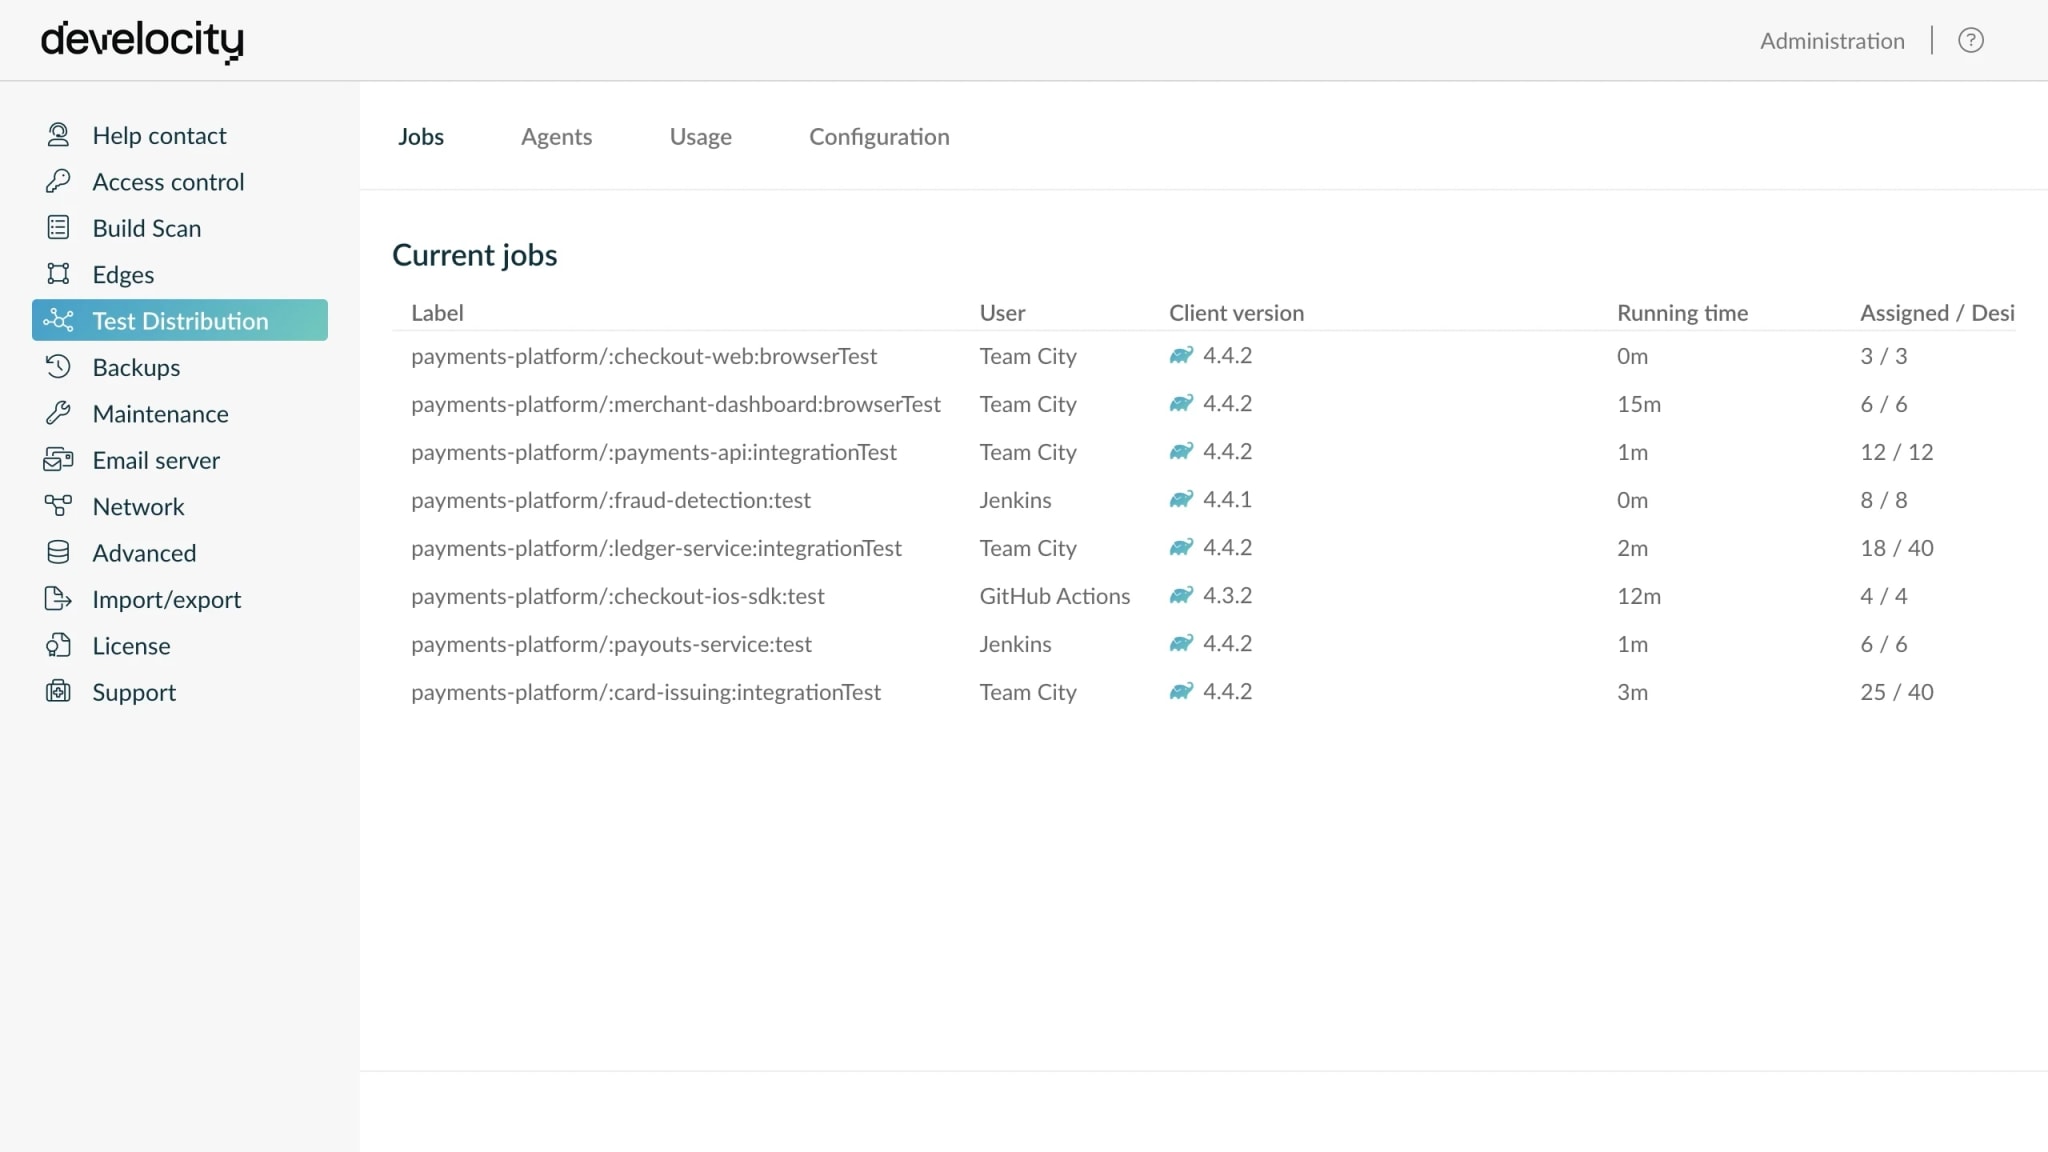
Task: Open the Configuration tab
Action: point(879,137)
